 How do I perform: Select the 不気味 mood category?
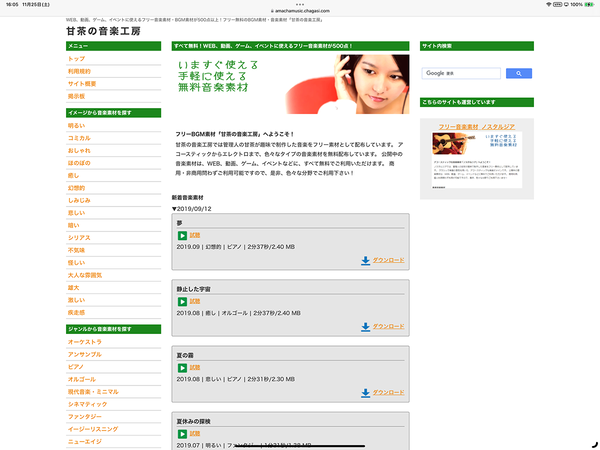(x=77, y=251)
